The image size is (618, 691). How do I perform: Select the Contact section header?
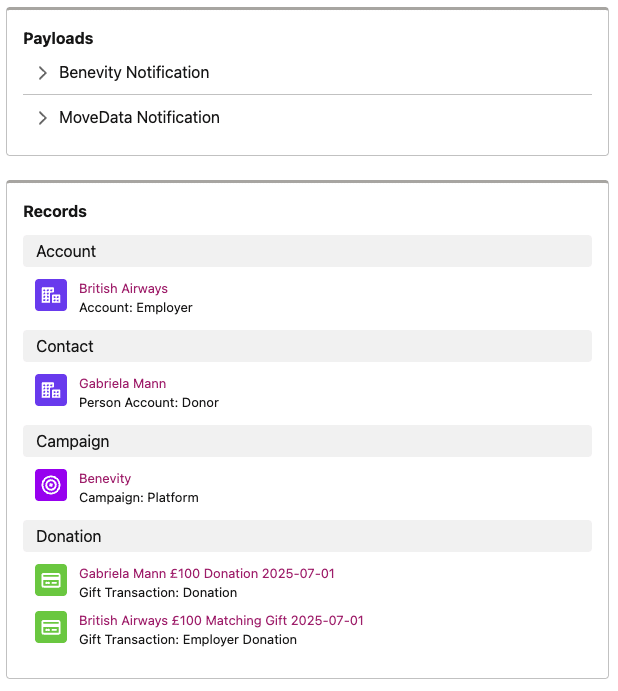(x=307, y=346)
